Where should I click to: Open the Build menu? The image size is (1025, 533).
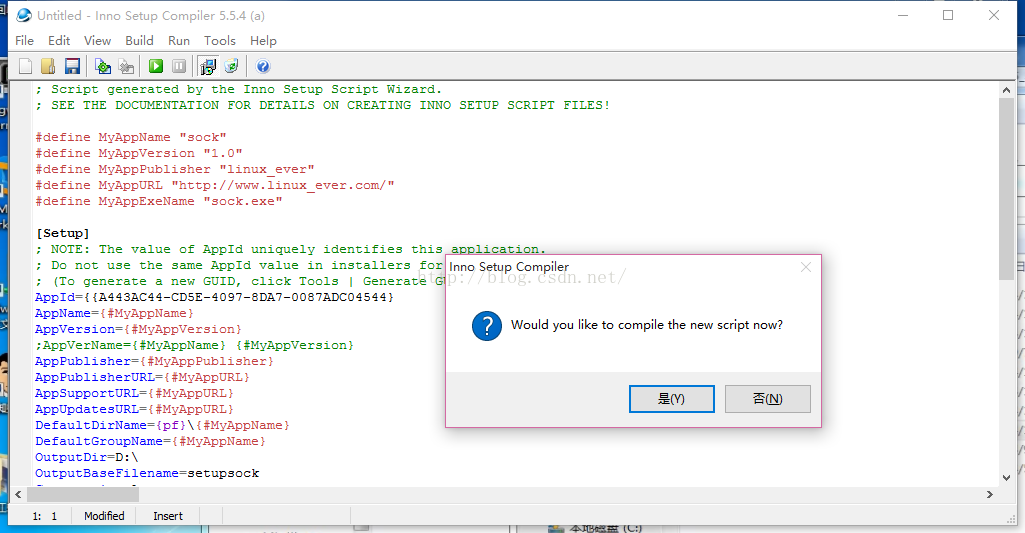tap(139, 41)
